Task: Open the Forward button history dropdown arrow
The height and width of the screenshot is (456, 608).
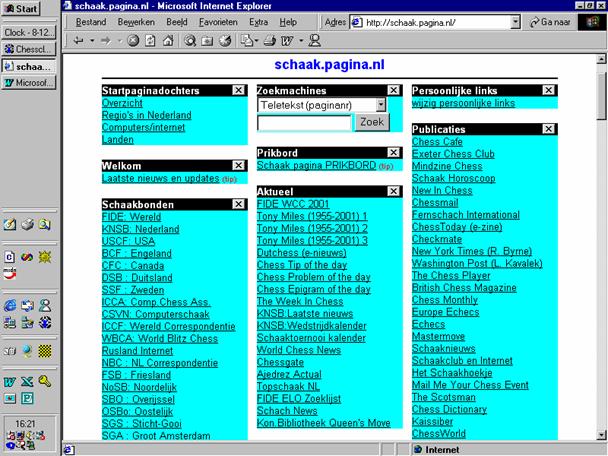Action: [x=119, y=41]
